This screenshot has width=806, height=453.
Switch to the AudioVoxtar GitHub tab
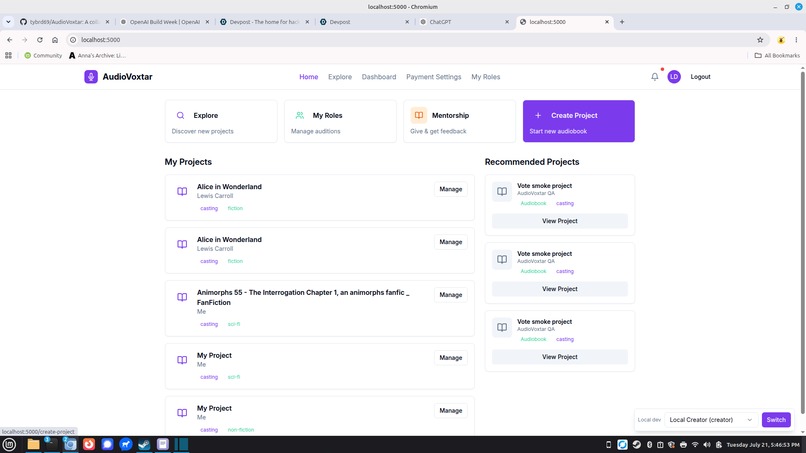click(x=62, y=22)
